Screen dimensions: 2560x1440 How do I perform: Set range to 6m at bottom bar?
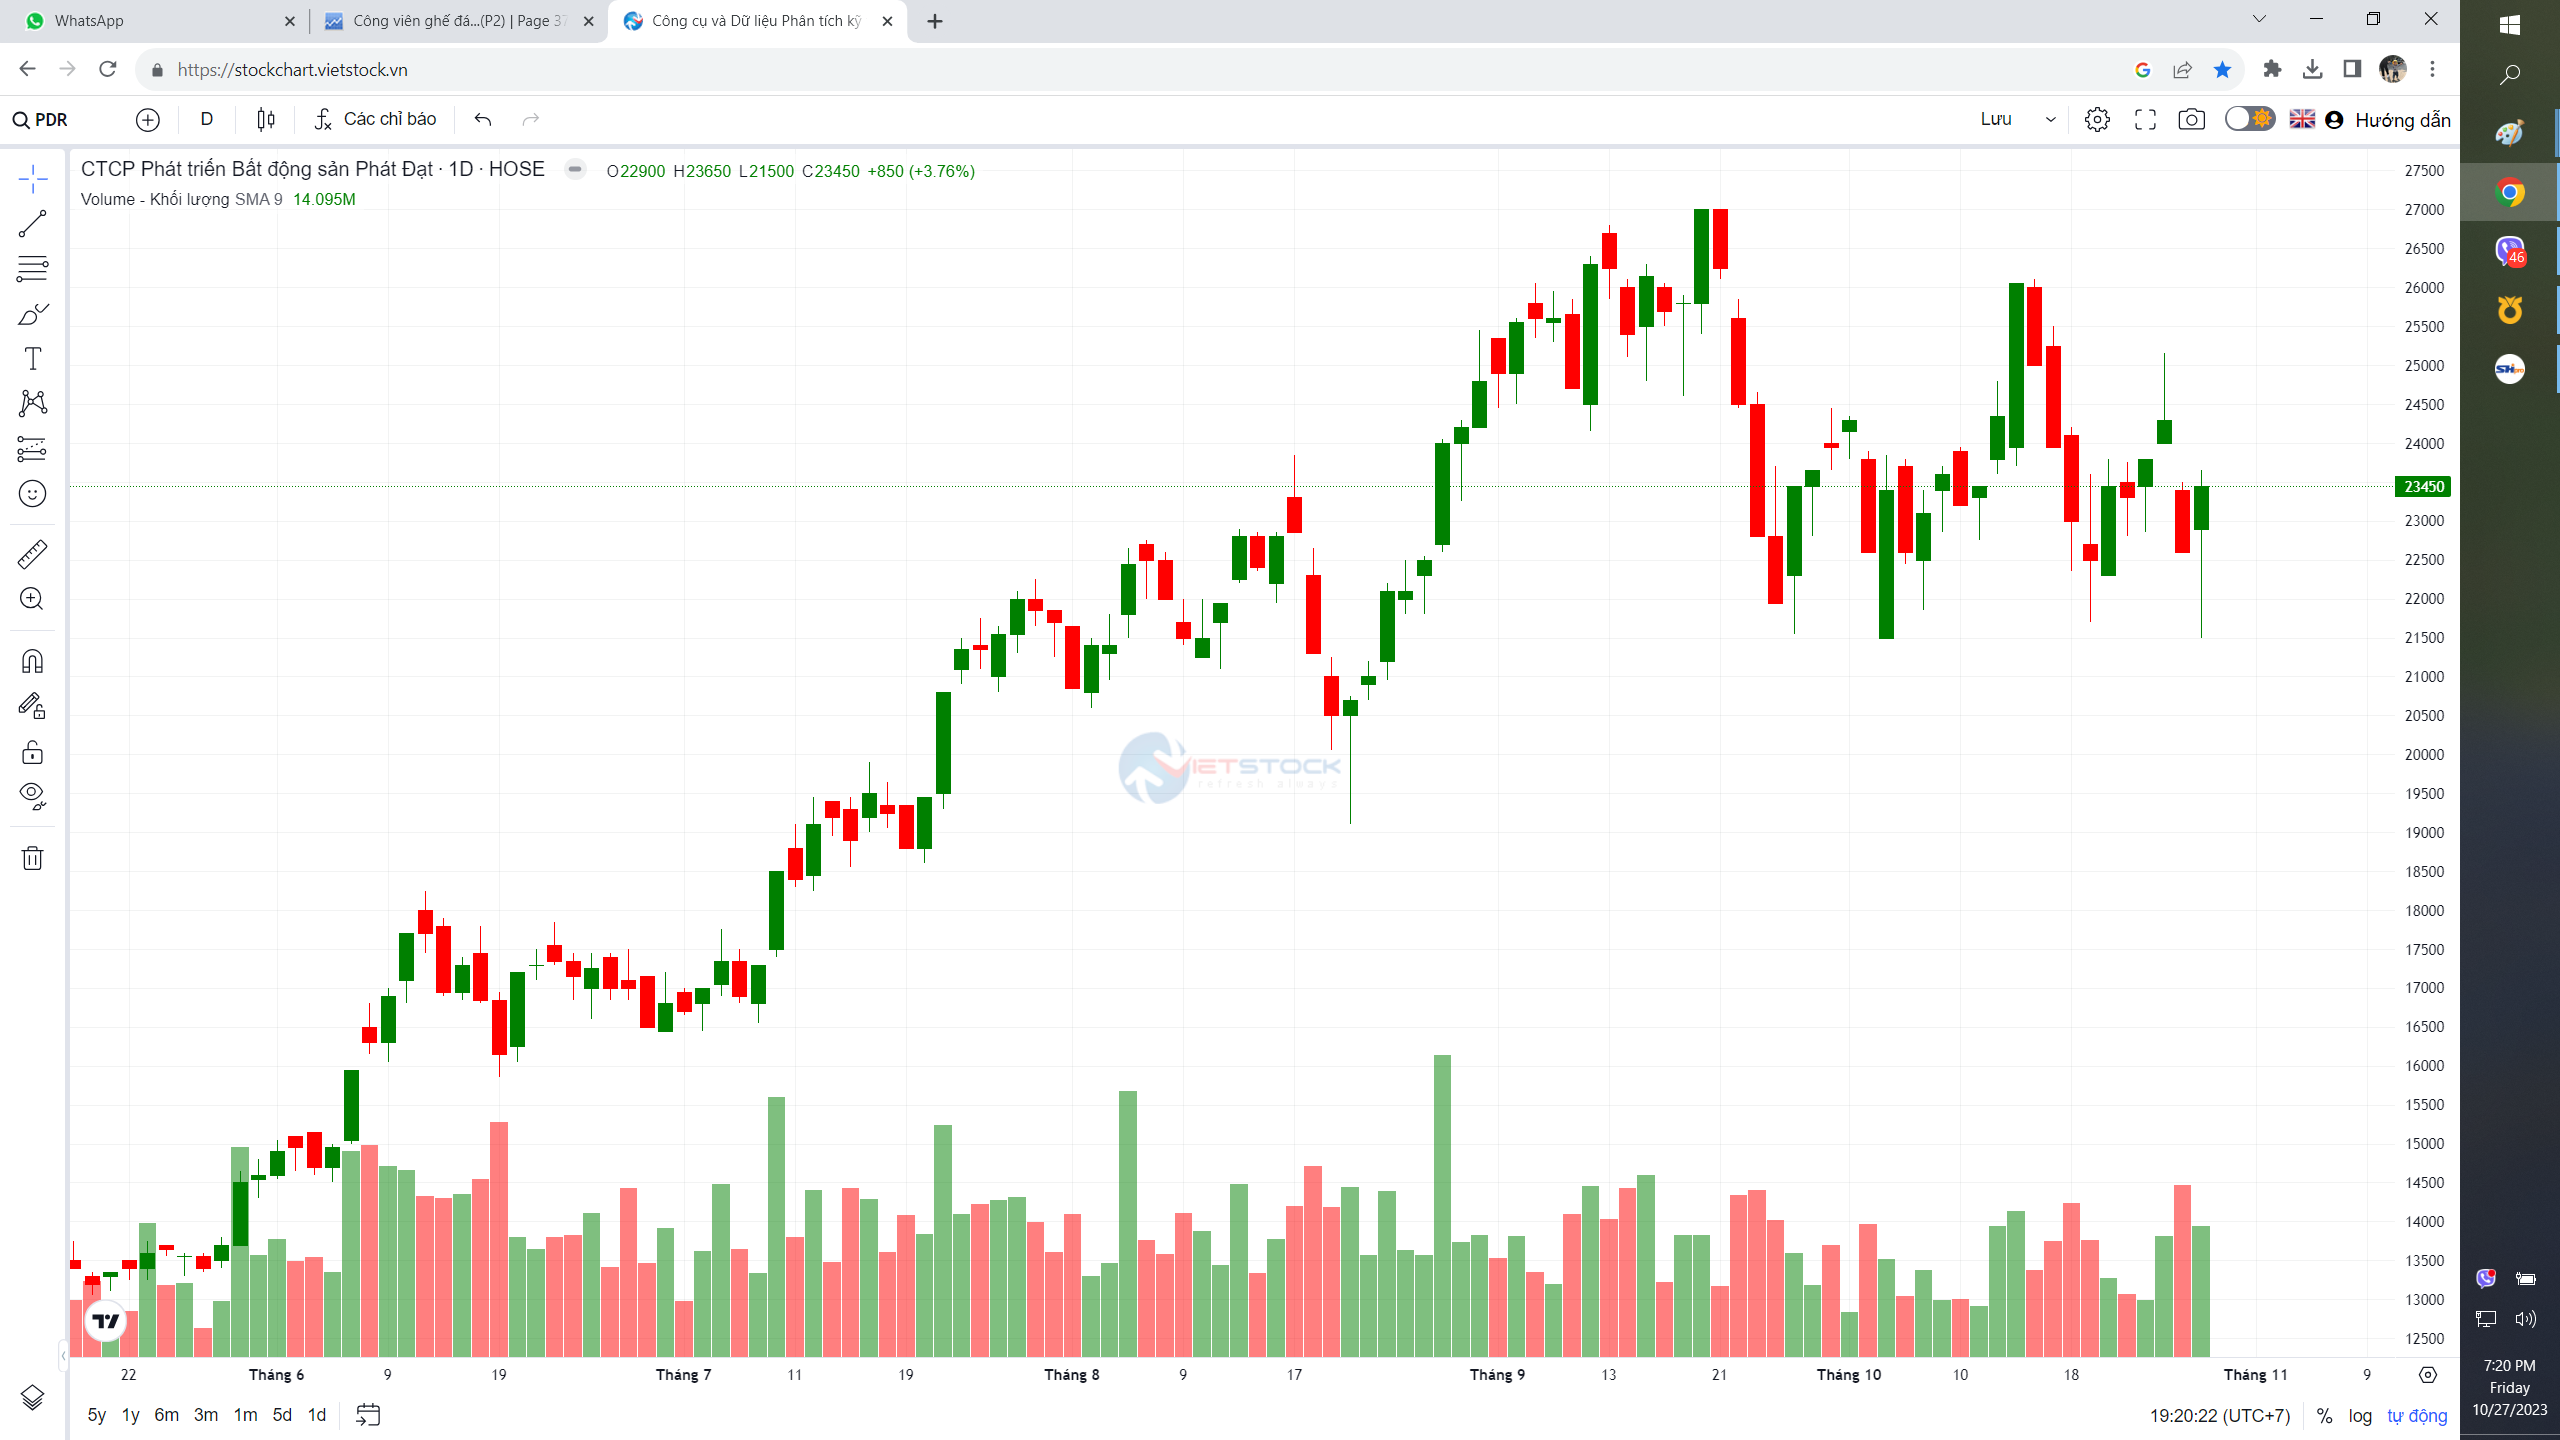click(x=166, y=1415)
